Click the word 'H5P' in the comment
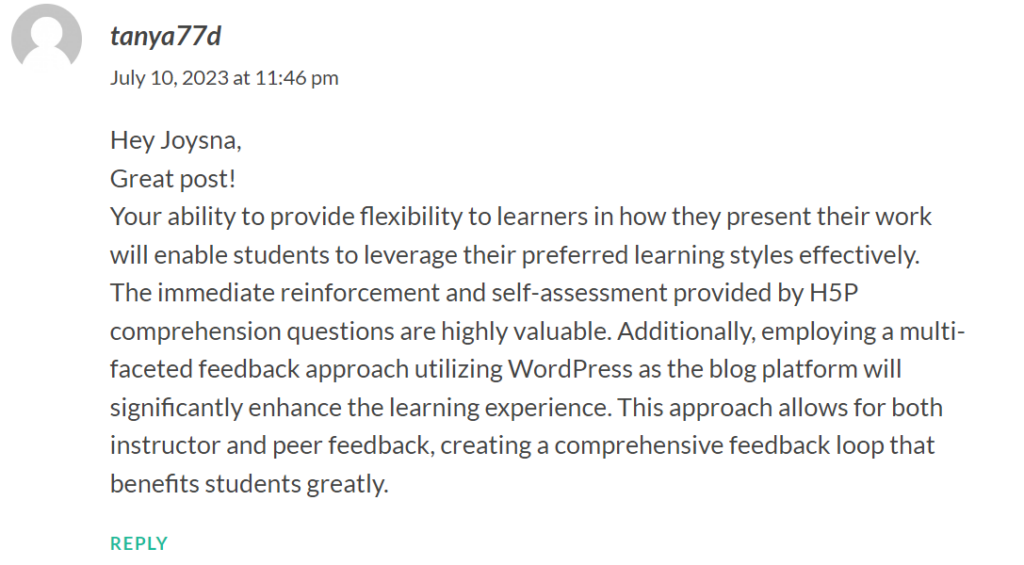The image size is (1024, 565). point(833,293)
